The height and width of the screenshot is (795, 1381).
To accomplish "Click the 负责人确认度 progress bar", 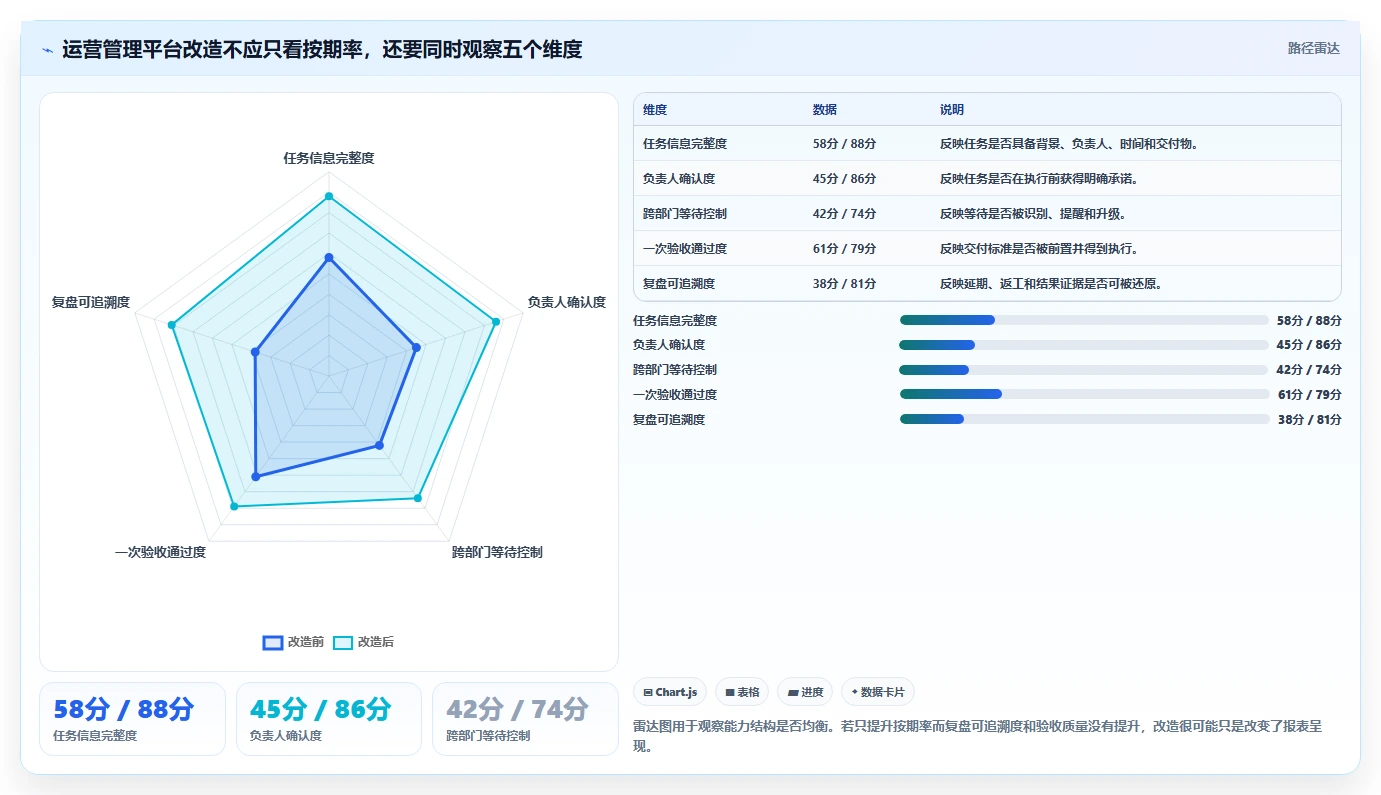I will click(x=1084, y=345).
